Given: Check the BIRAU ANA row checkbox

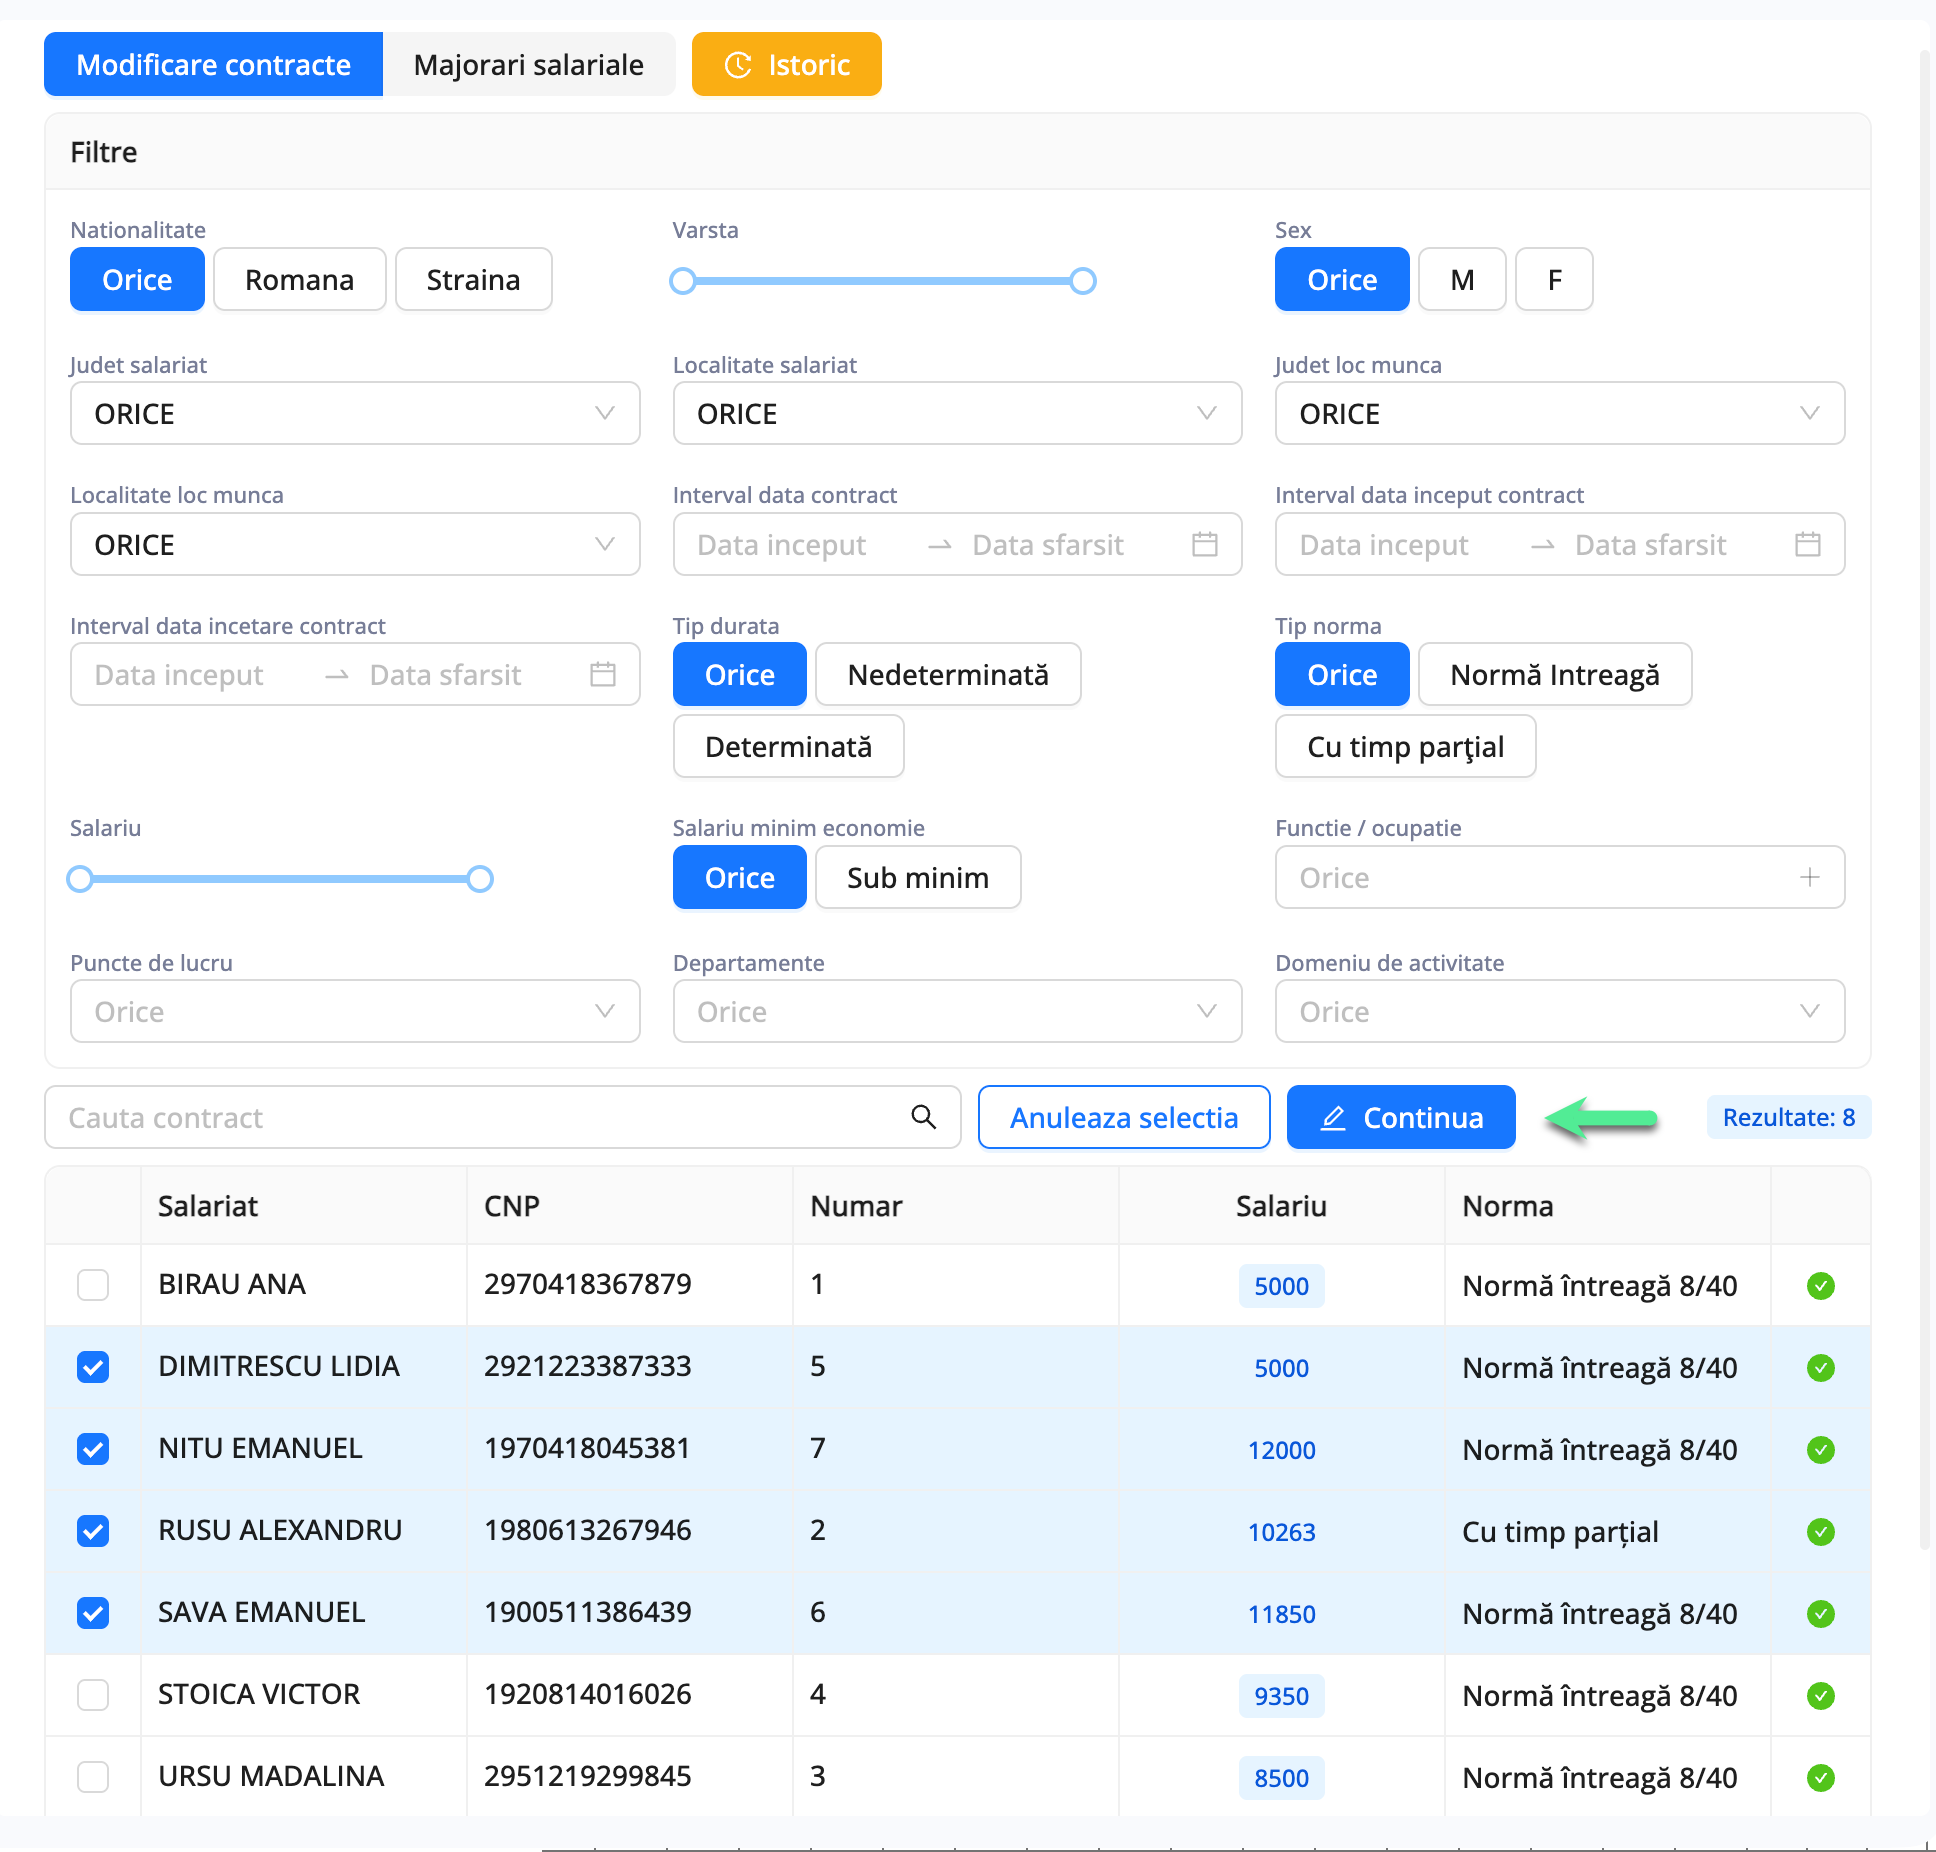Looking at the screenshot, I should click(x=93, y=1285).
